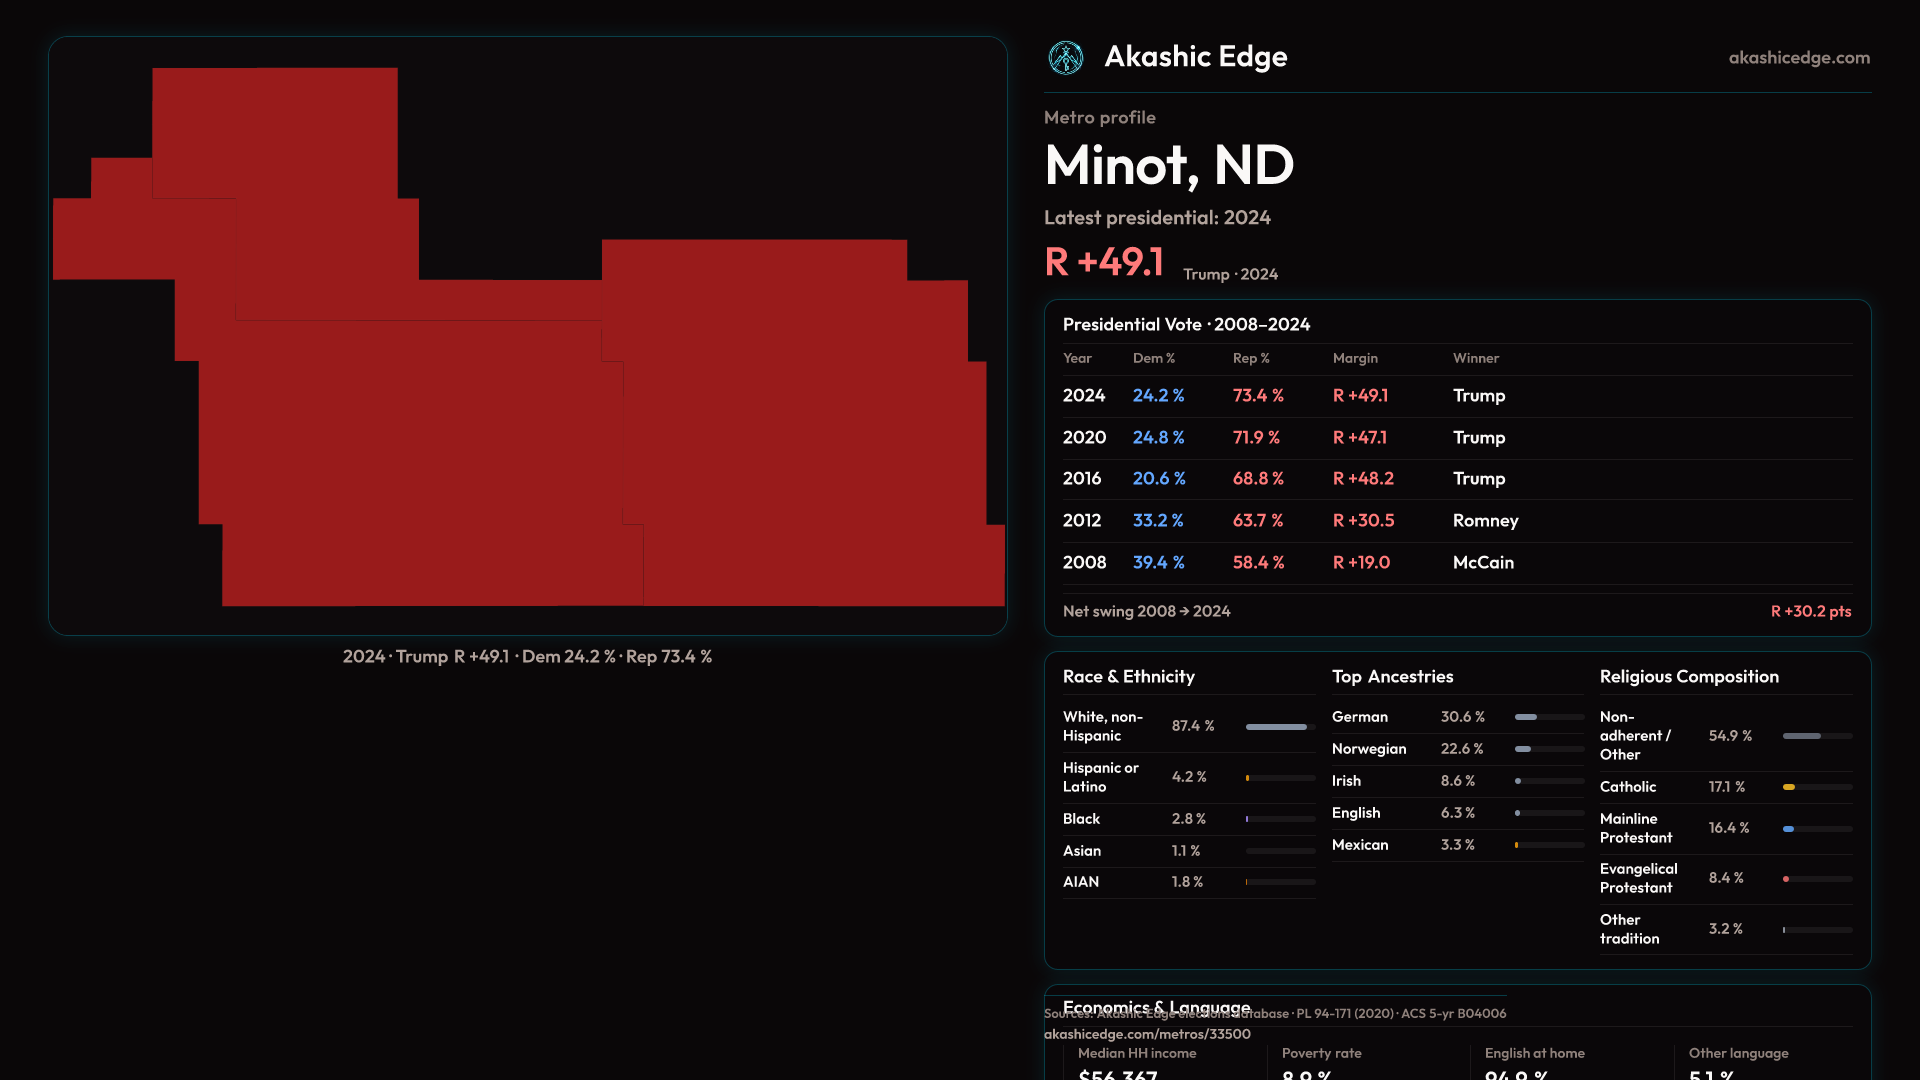Click the Race & Ethnicity section heading
The height and width of the screenshot is (1080, 1920).
point(1128,677)
